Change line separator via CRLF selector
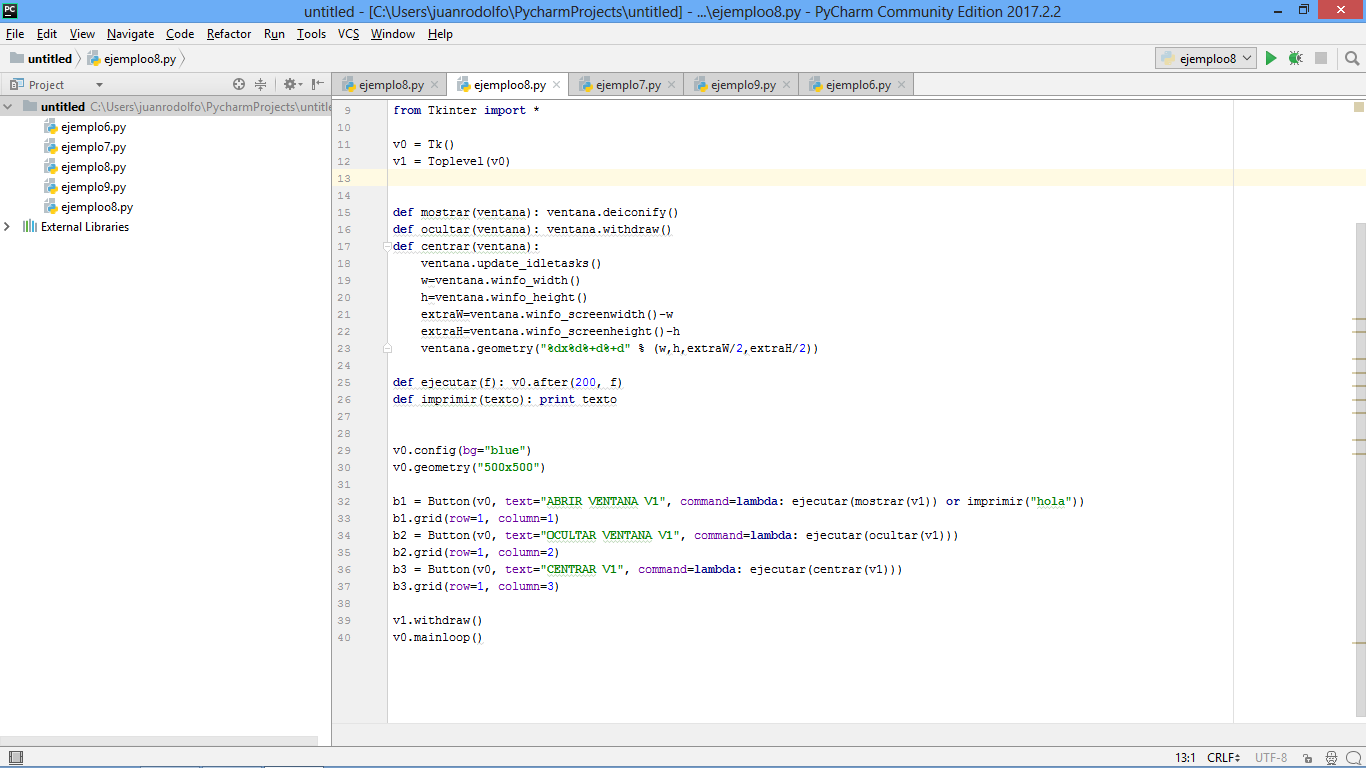Image resolution: width=1366 pixels, height=768 pixels. pos(1224,757)
